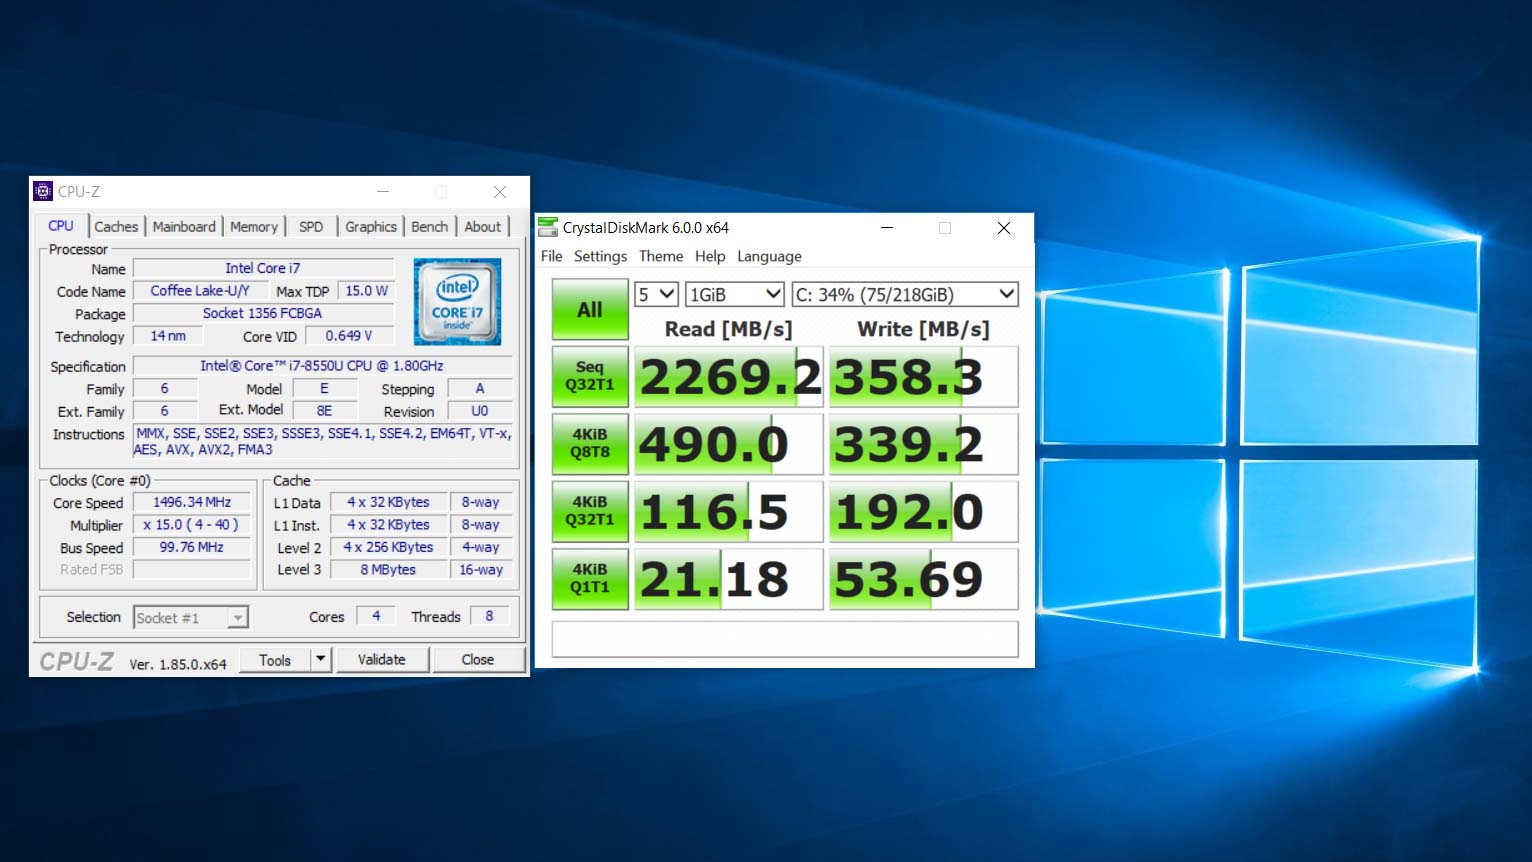Expand the test count dropdown showing 5

click(657, 294)
